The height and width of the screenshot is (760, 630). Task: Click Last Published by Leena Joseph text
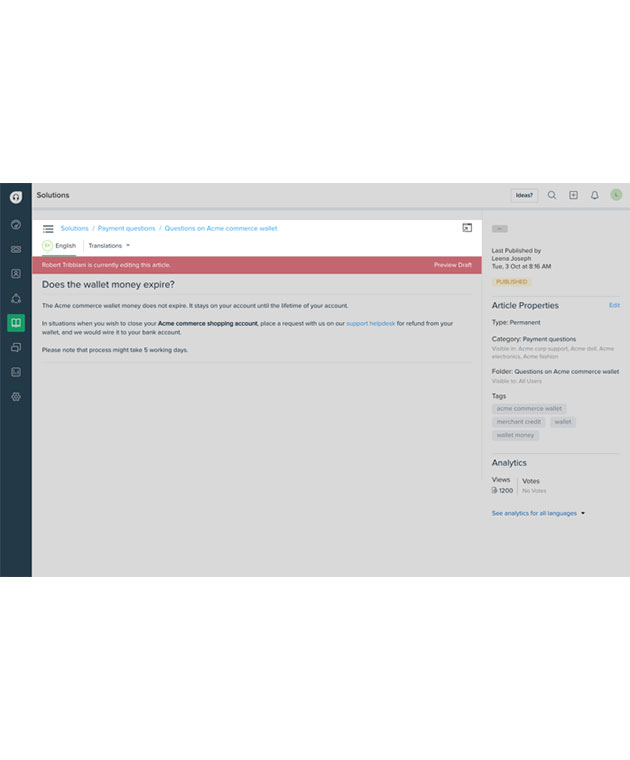(516, 254)
